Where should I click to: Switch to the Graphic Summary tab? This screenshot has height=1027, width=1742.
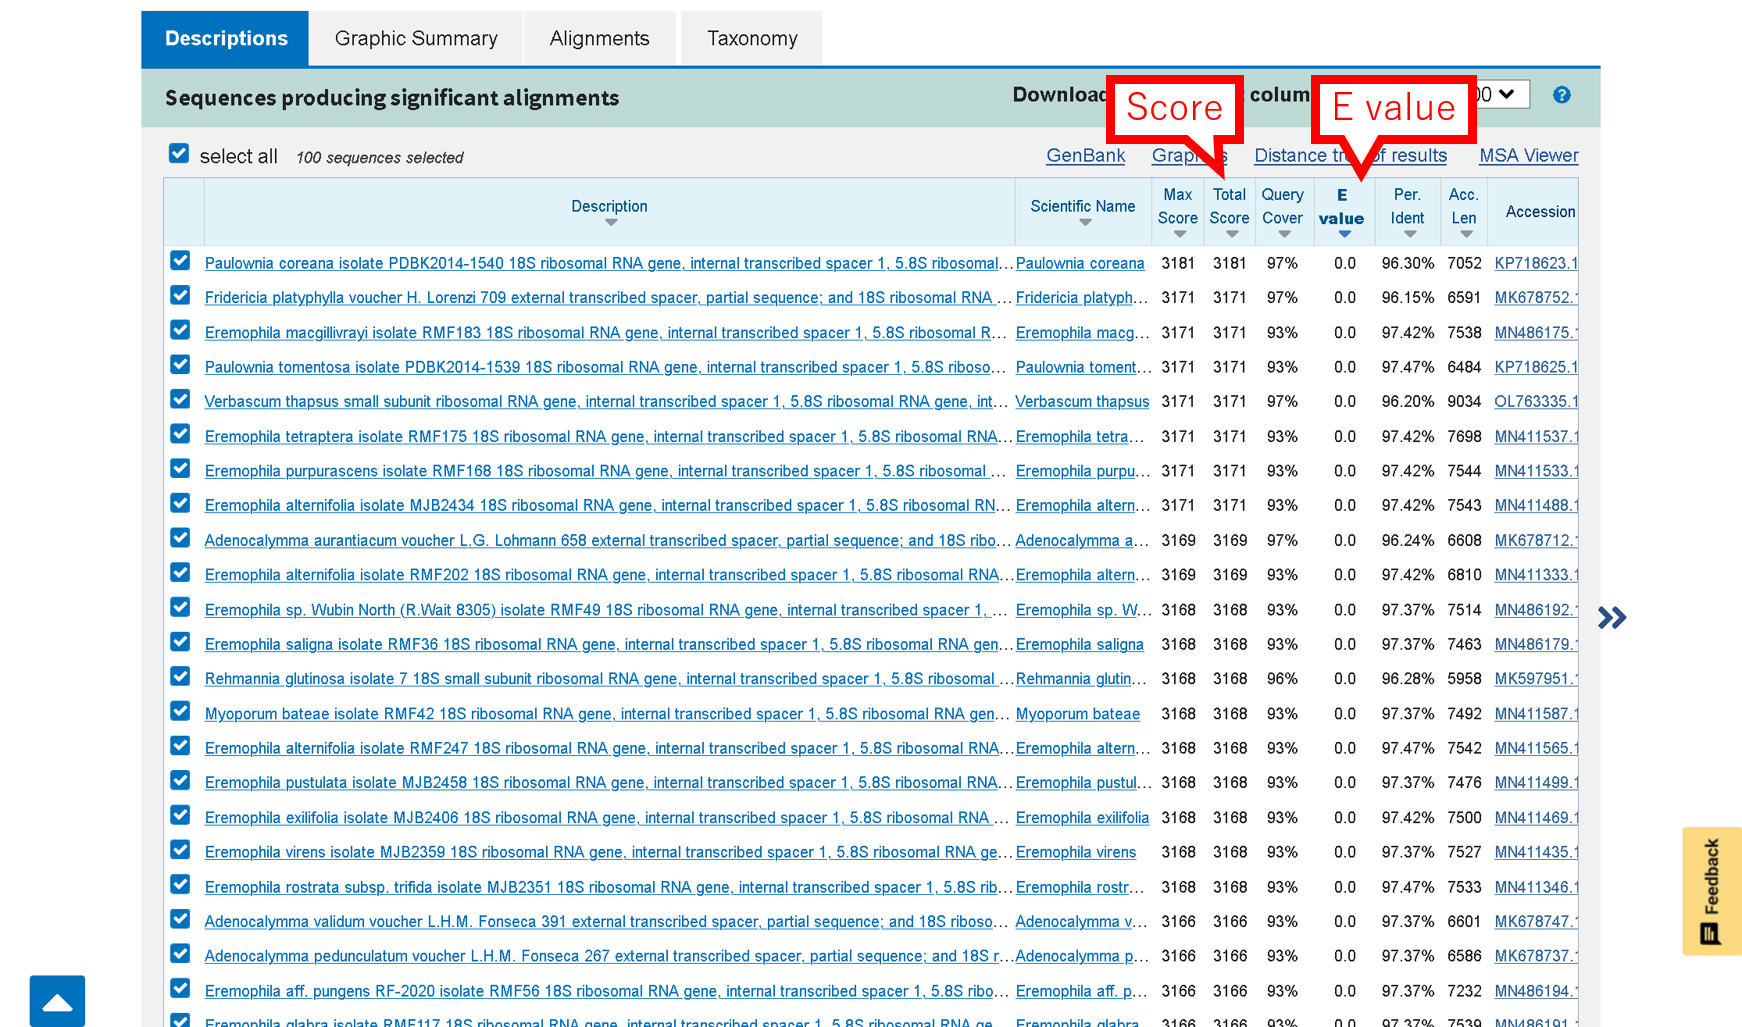[416, 39]
